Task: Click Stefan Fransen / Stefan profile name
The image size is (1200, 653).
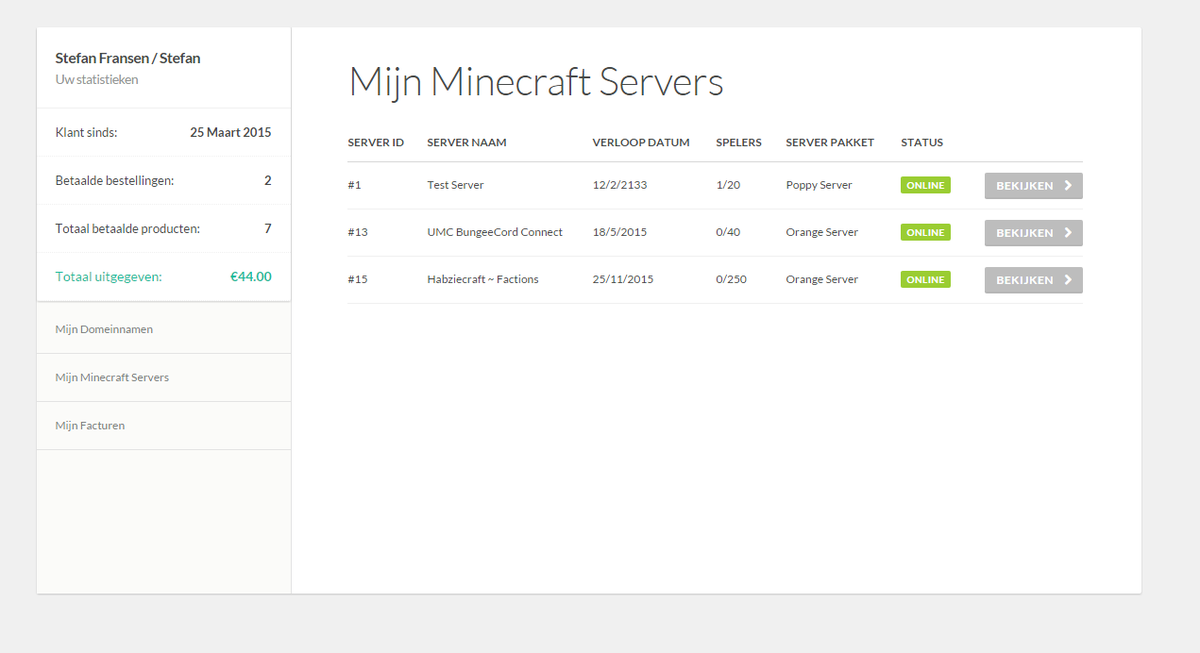Action: (x=128, y=58)
